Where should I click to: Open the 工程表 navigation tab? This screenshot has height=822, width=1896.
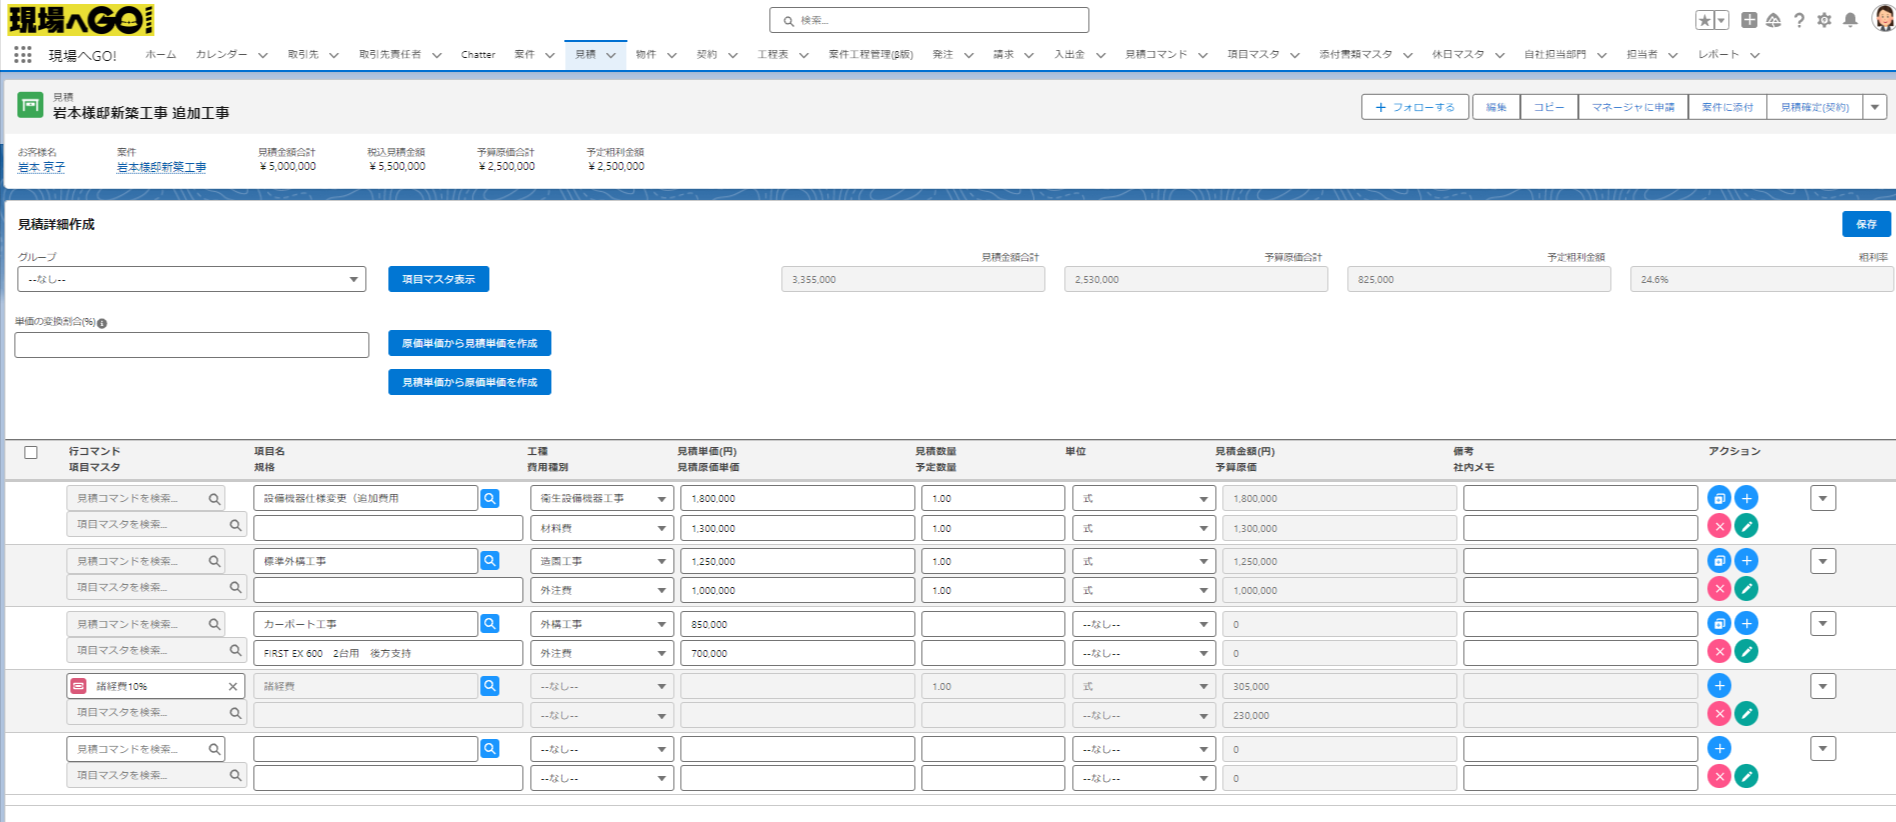(x=772, y=55)
